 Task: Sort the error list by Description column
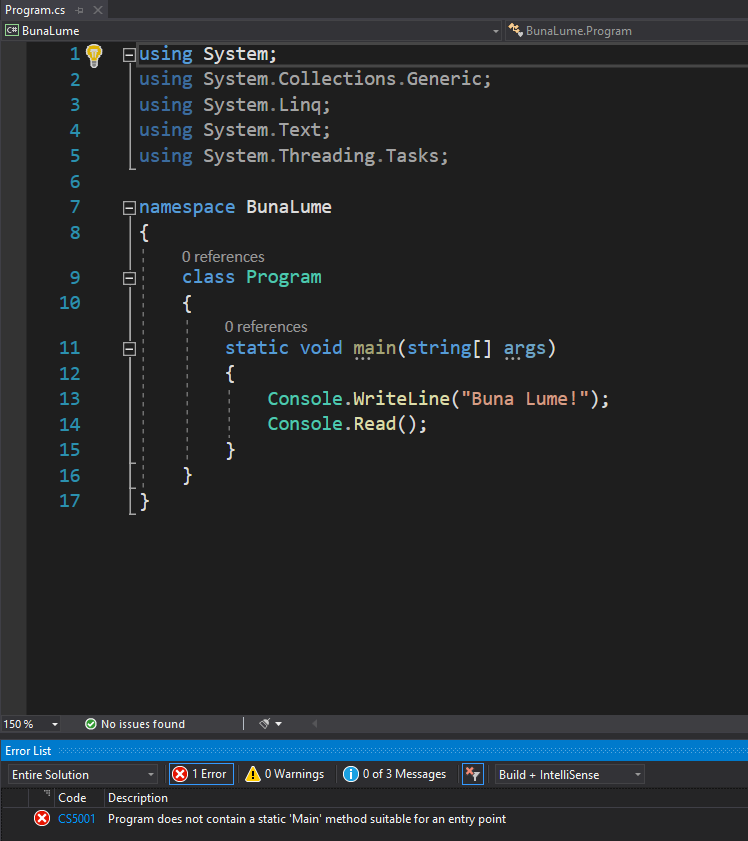(x=138, y=798)
